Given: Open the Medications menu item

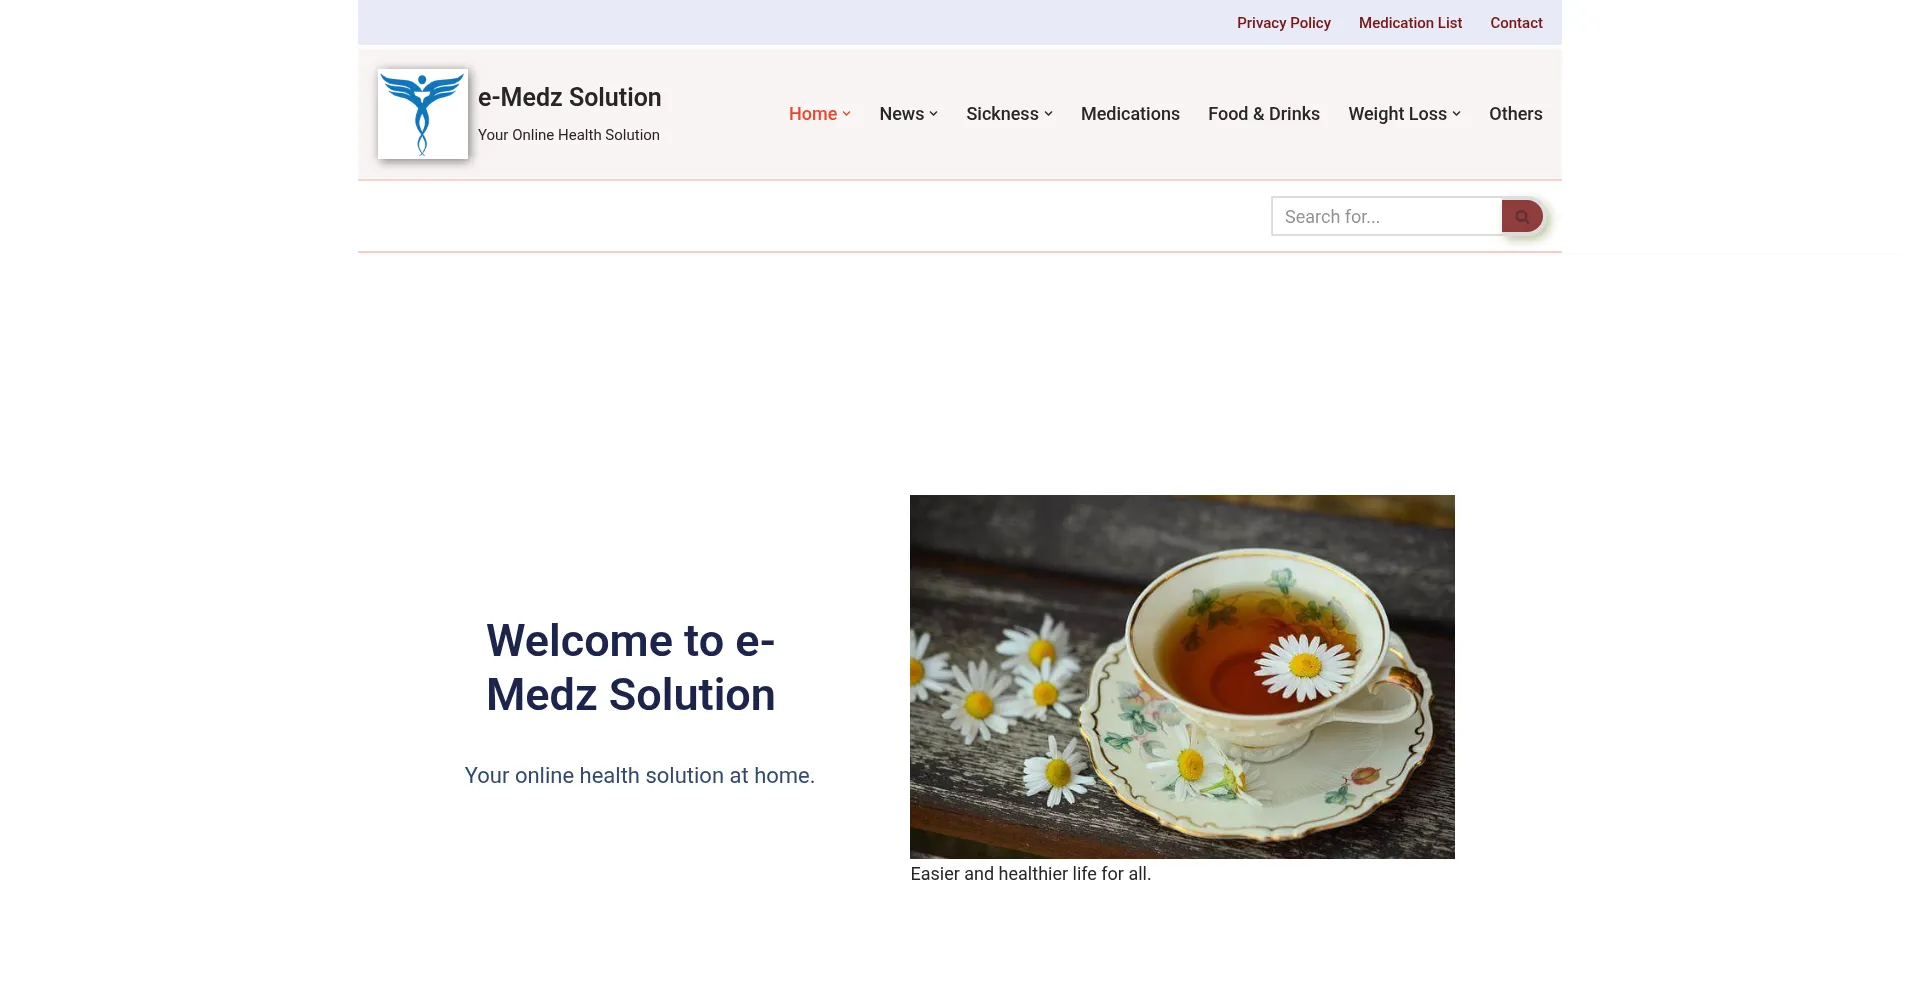Looking at the screenshot, I should [x=1130, y=114].
